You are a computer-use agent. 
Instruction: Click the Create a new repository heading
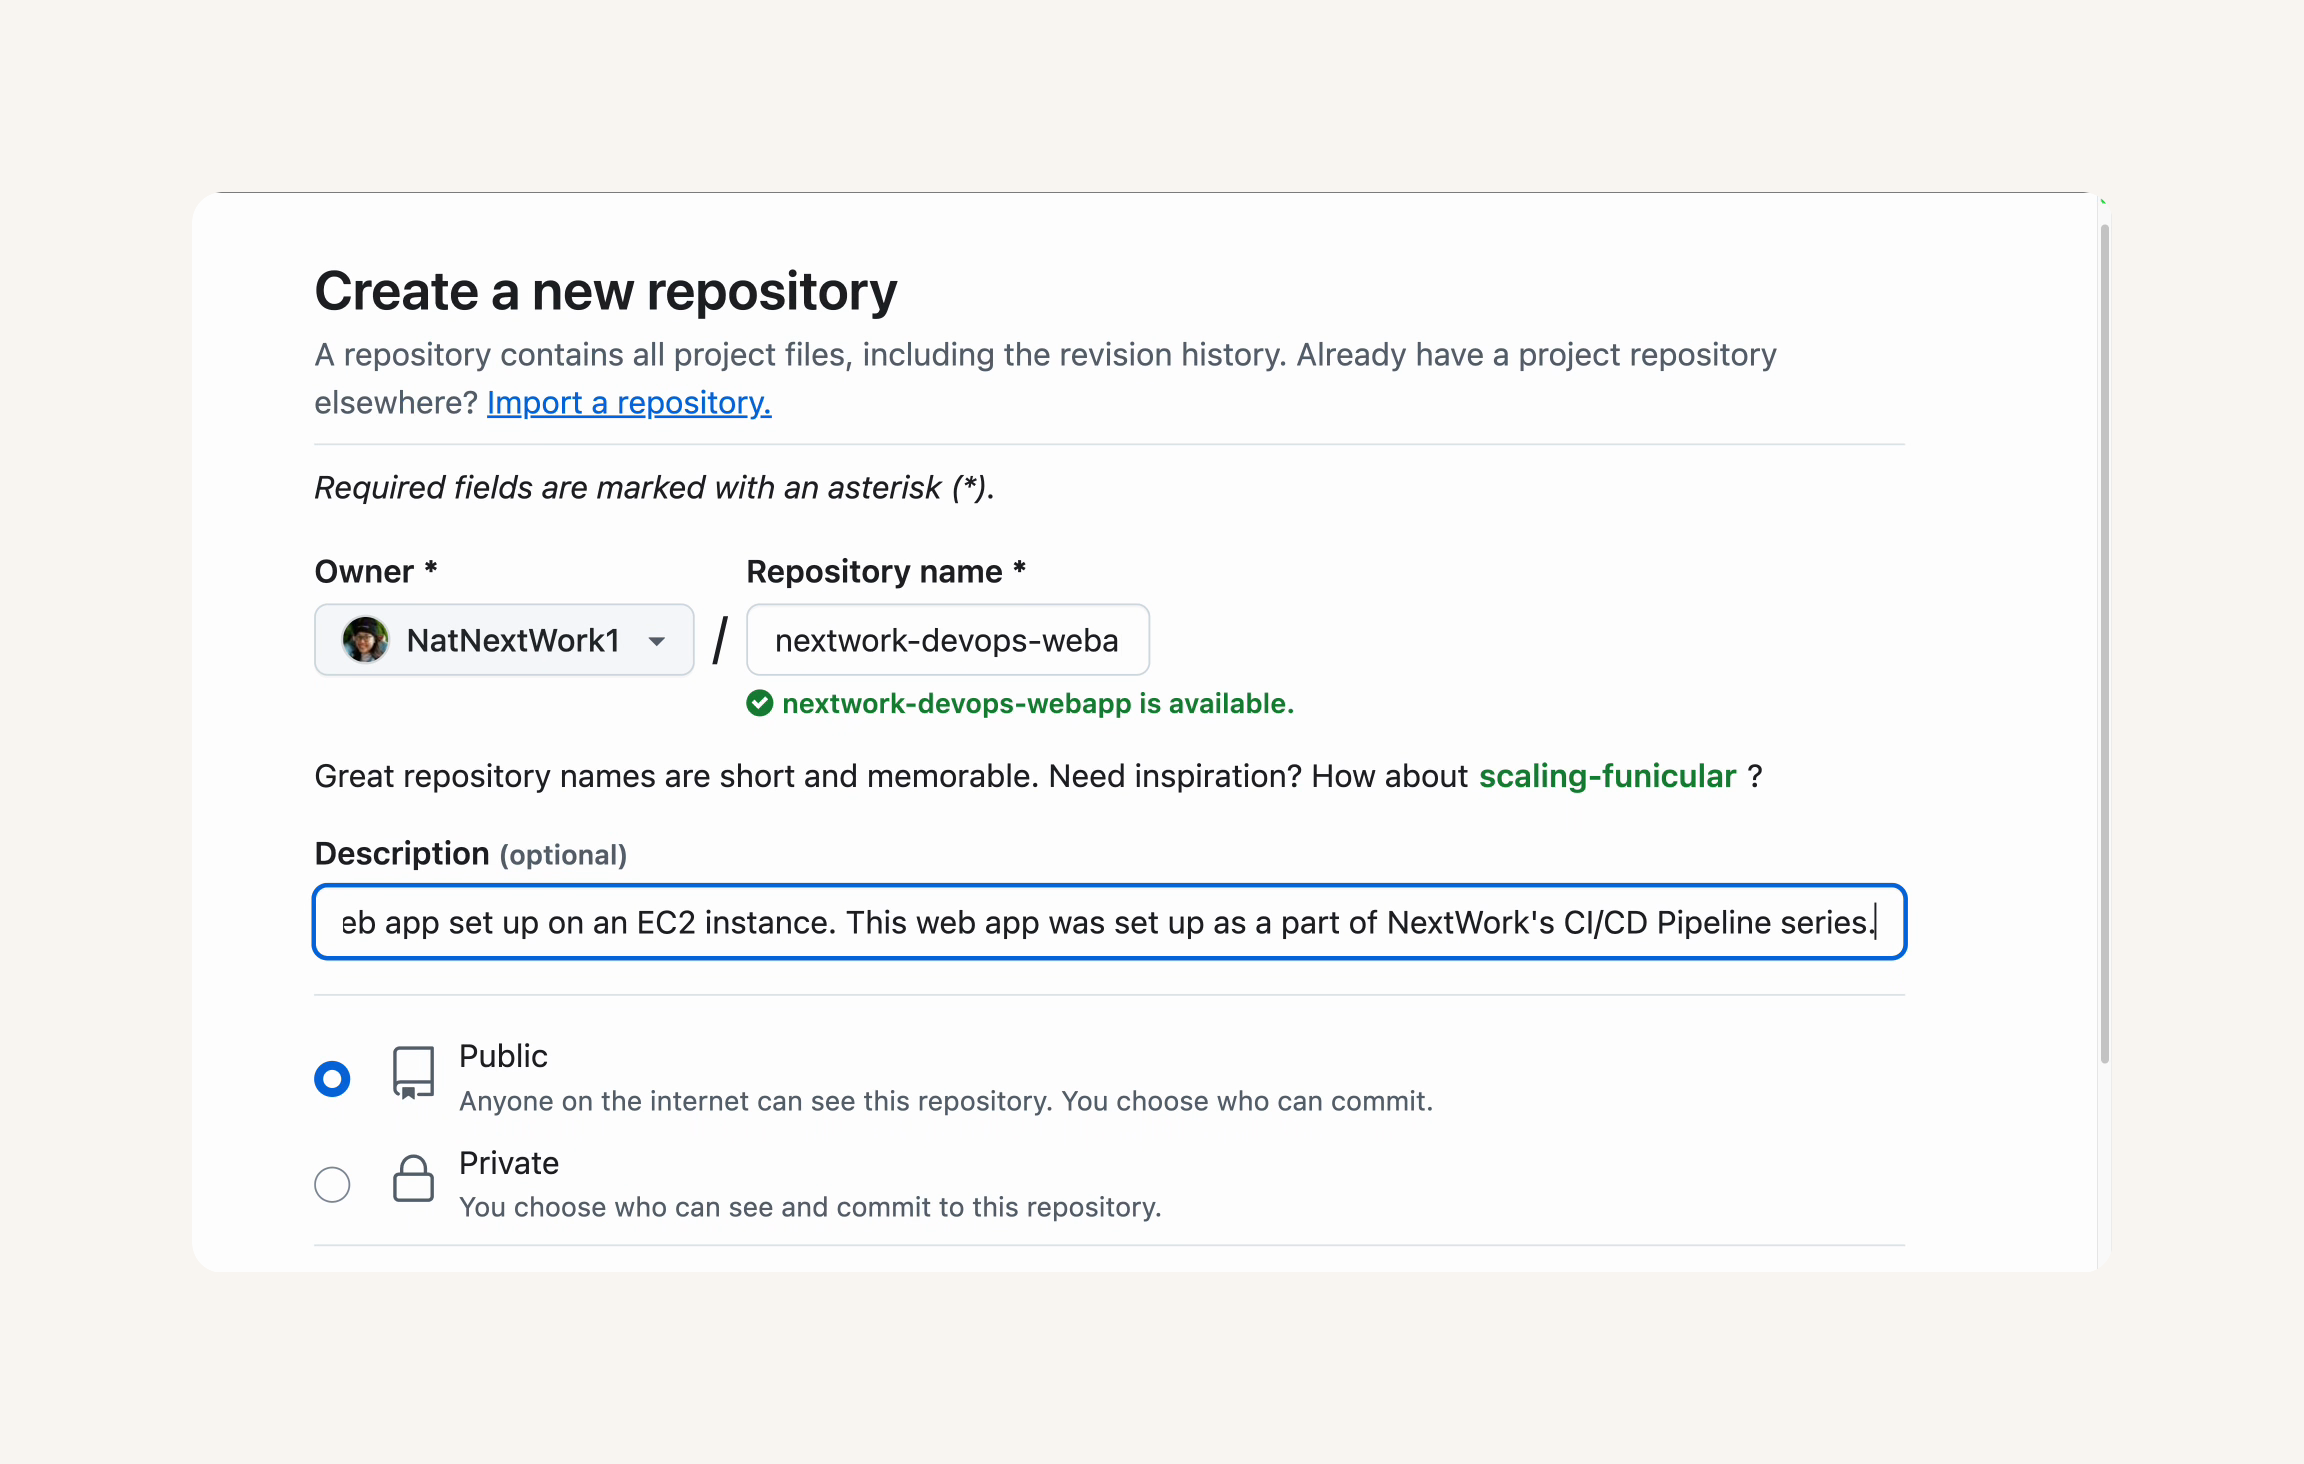tap(606, 291)
